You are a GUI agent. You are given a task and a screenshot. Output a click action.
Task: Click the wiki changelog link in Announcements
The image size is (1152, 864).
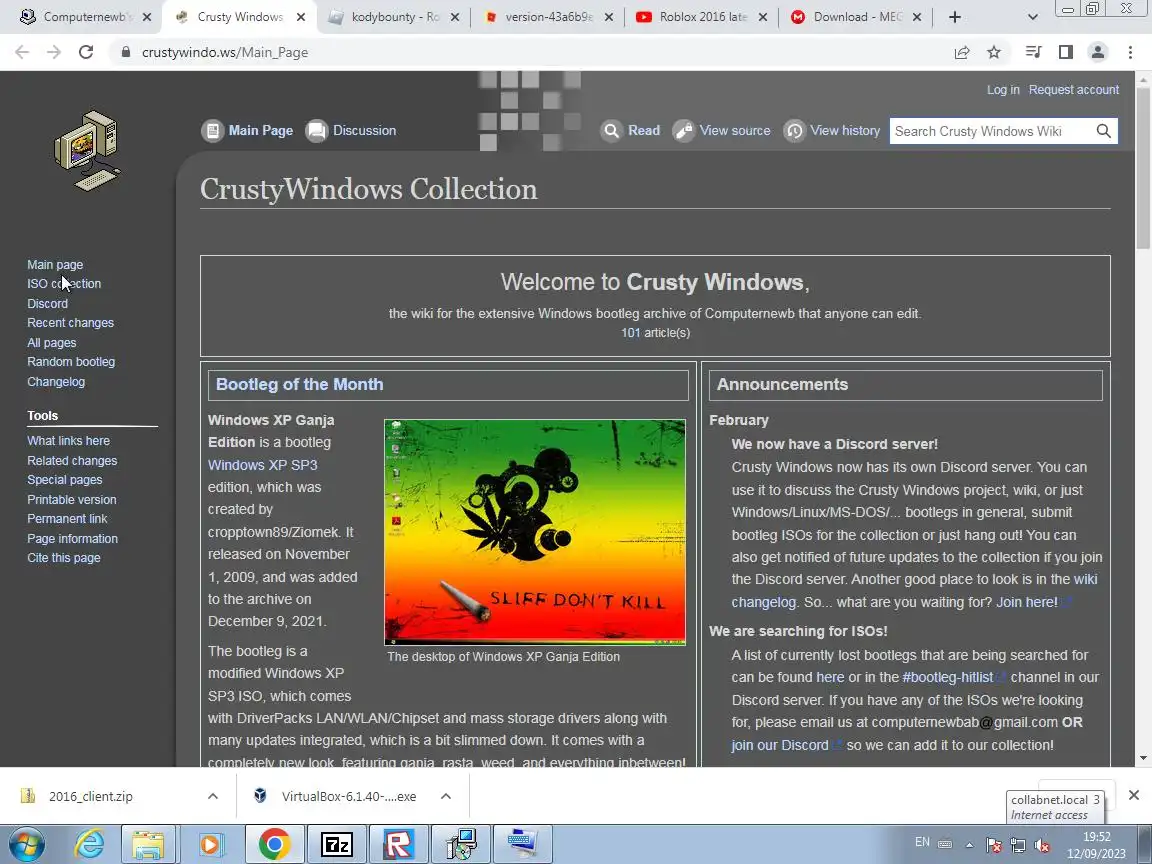click(x=914, y=591)
